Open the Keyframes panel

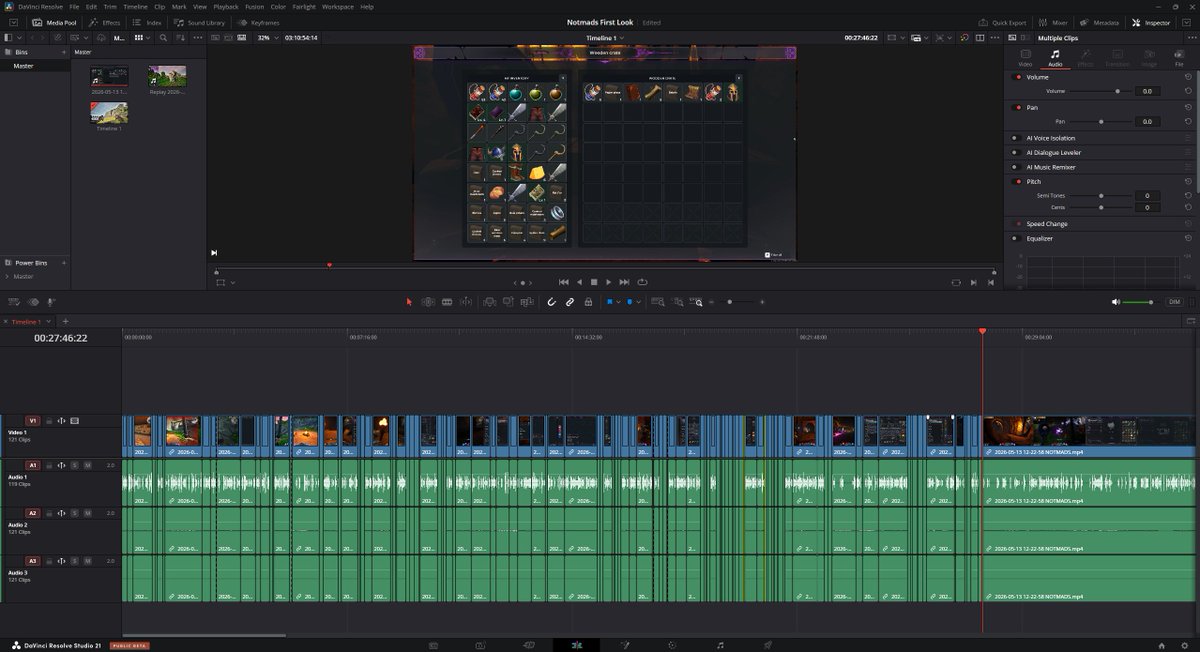(x=258, y=22)
